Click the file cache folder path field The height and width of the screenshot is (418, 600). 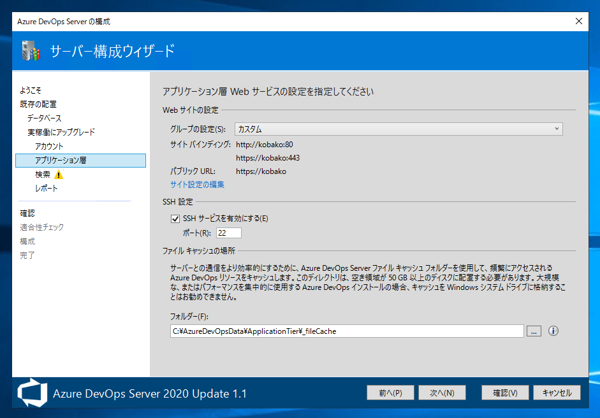[x=347, y=331]
